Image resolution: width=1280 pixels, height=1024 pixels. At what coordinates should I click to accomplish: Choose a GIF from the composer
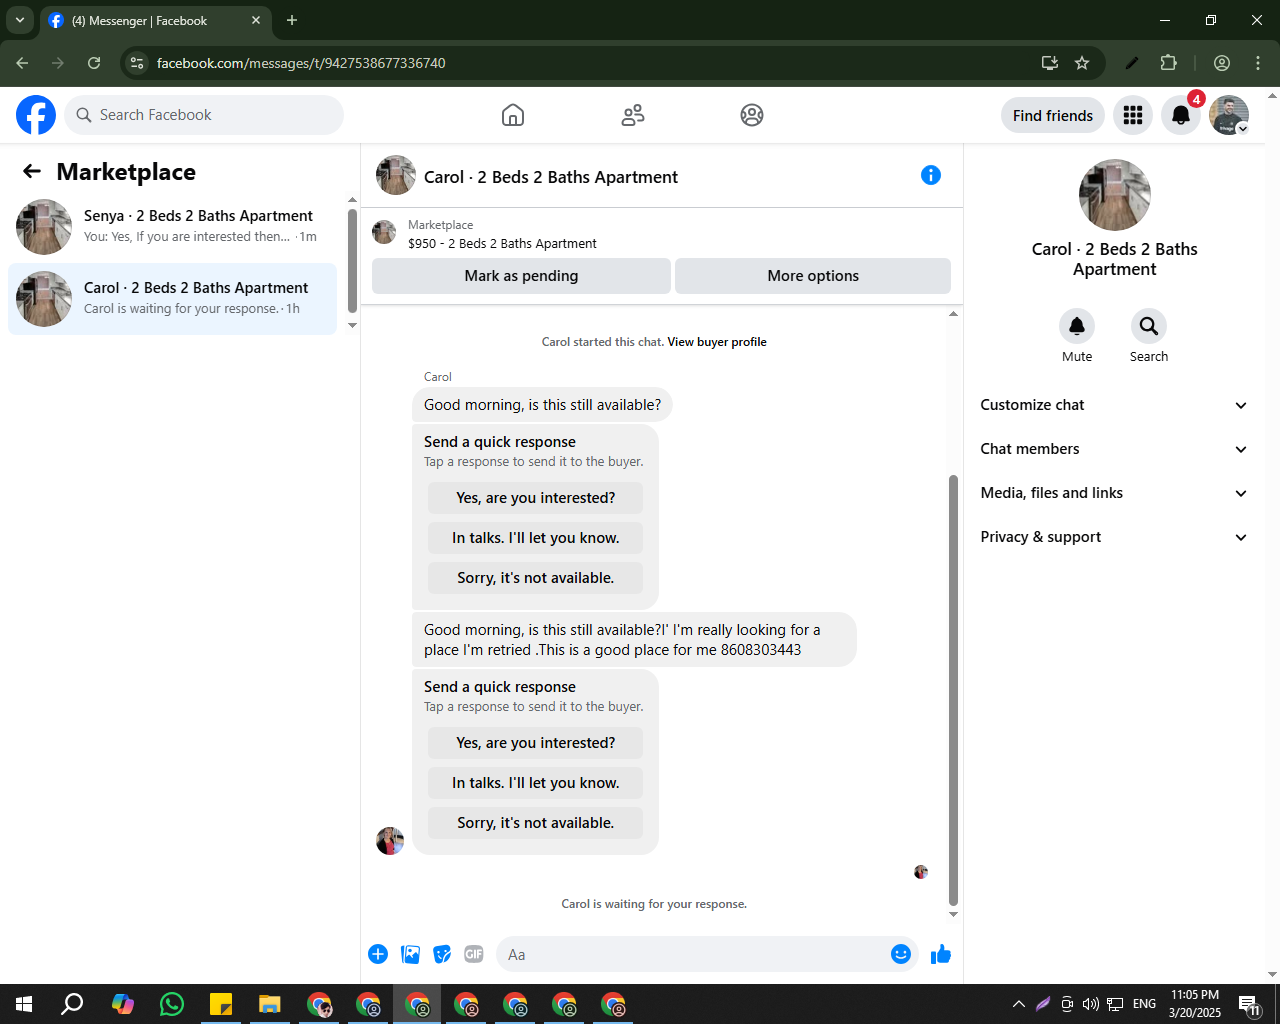coord(474,954)
